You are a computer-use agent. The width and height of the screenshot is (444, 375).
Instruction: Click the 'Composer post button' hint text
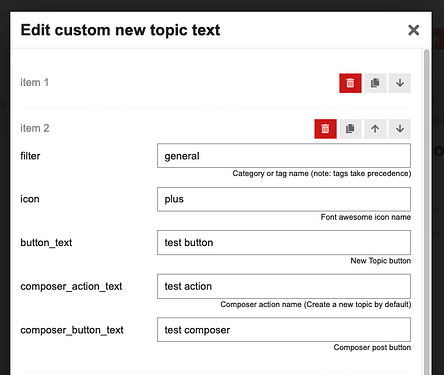[372, 347]
